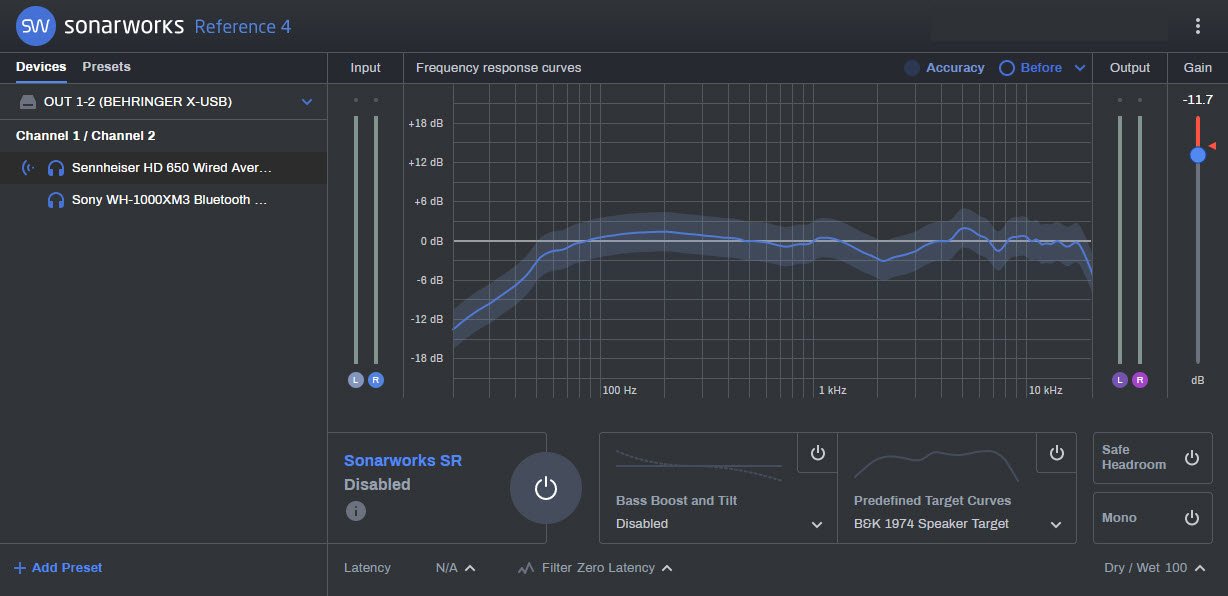Click the Gain slider handle
Screen dimensions: 1228x596
tap(1197, 155)
